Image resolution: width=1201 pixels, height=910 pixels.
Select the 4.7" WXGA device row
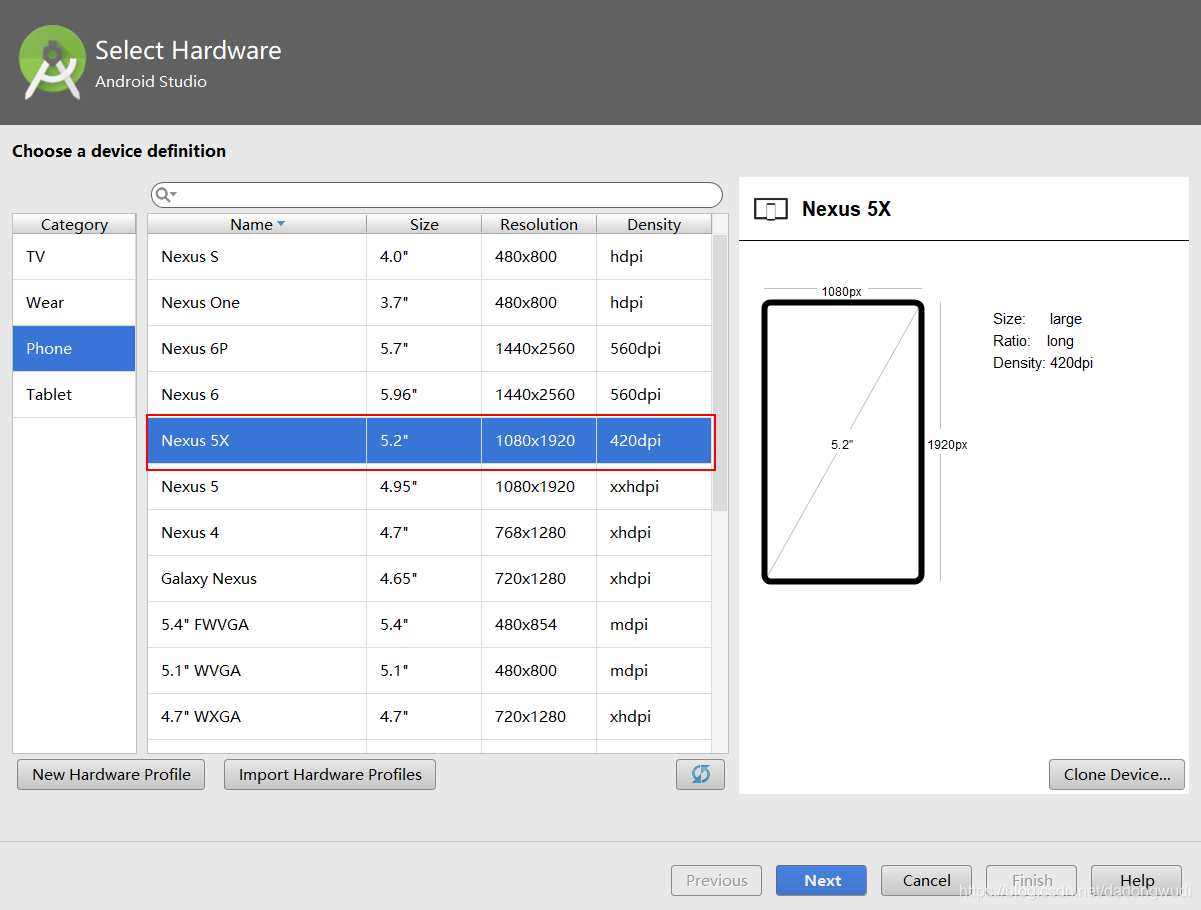(430, 717)
